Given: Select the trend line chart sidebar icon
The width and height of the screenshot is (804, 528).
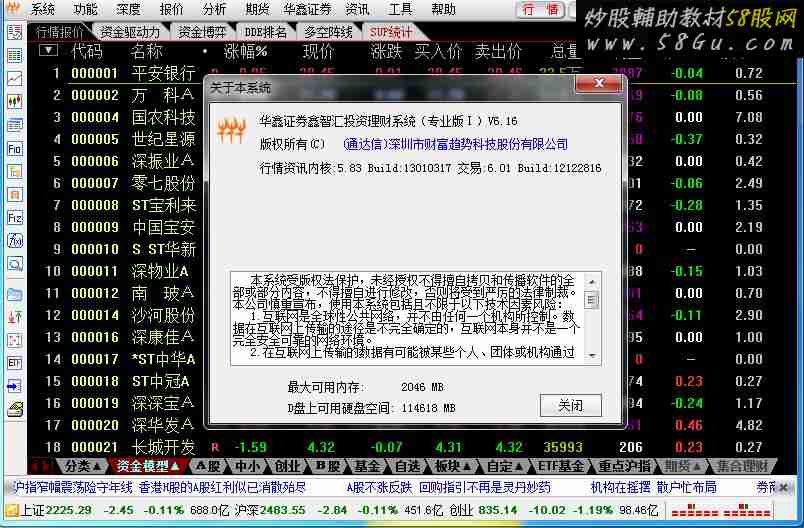Looking at the screenshot, I should (x=15, y=78).
